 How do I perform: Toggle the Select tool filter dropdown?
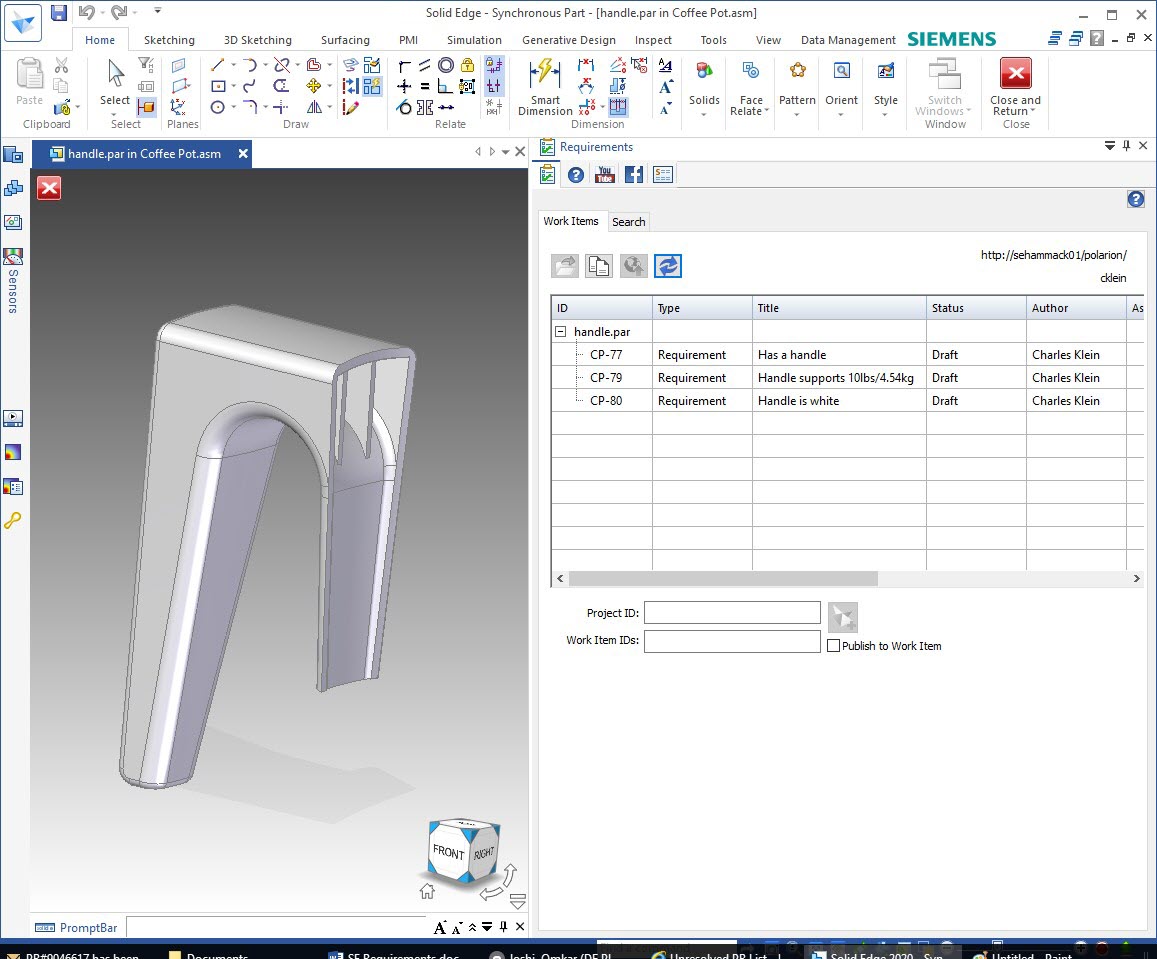click(113, 113)
